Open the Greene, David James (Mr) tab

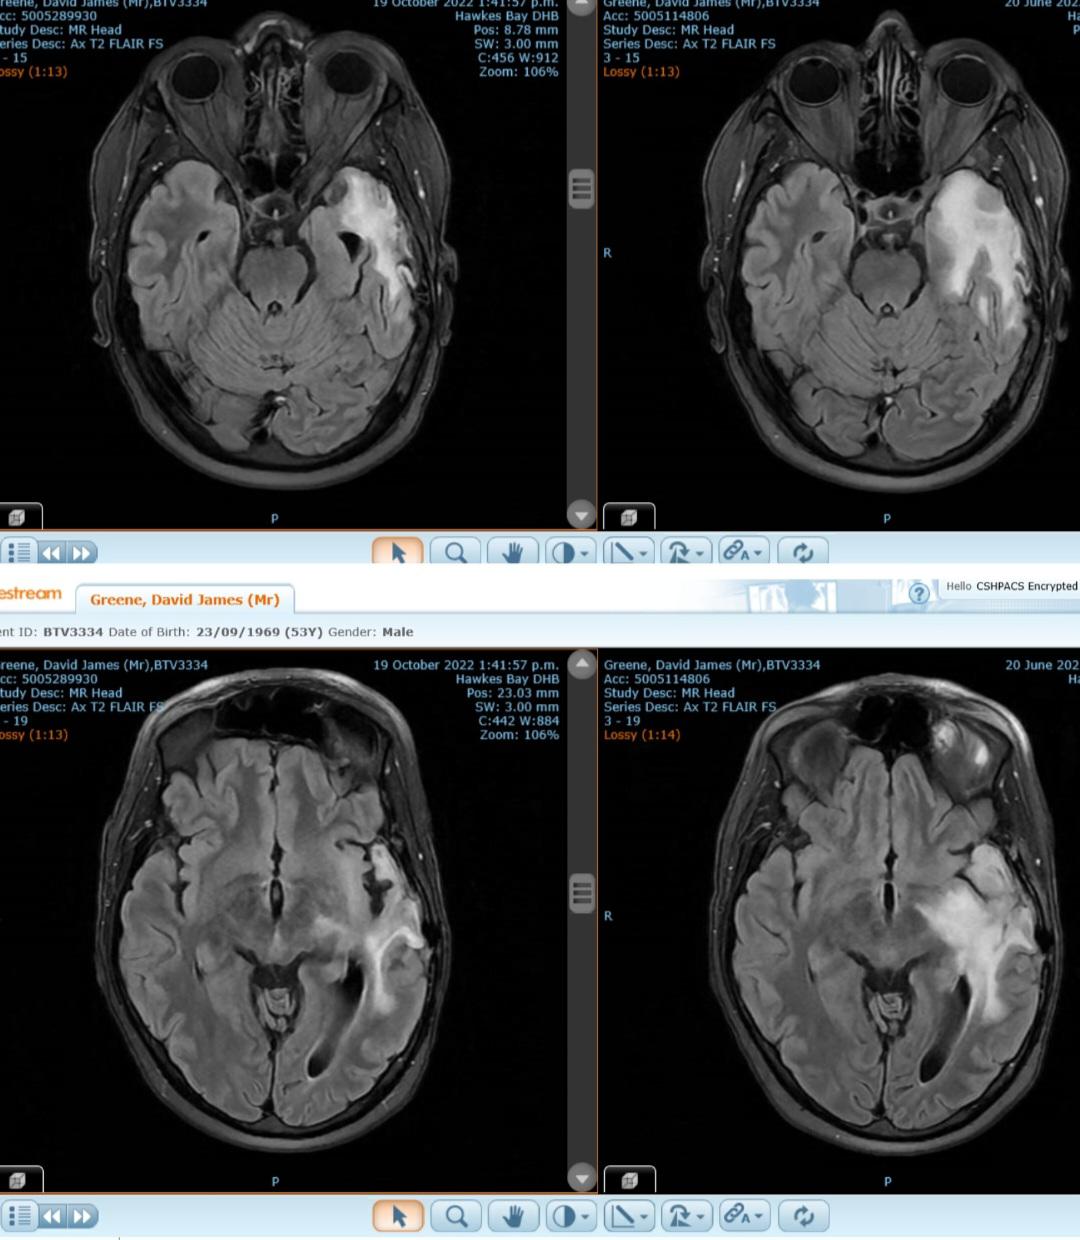[185, 600]
